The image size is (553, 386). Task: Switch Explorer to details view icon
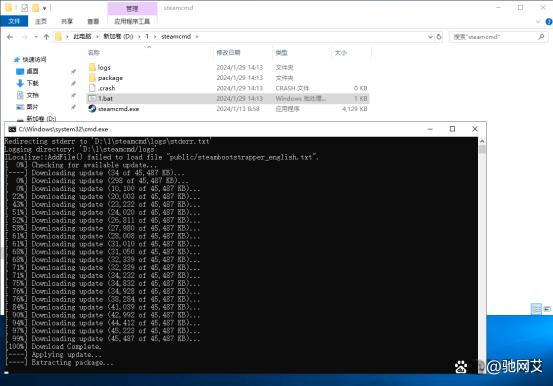[x=536, y=309]
